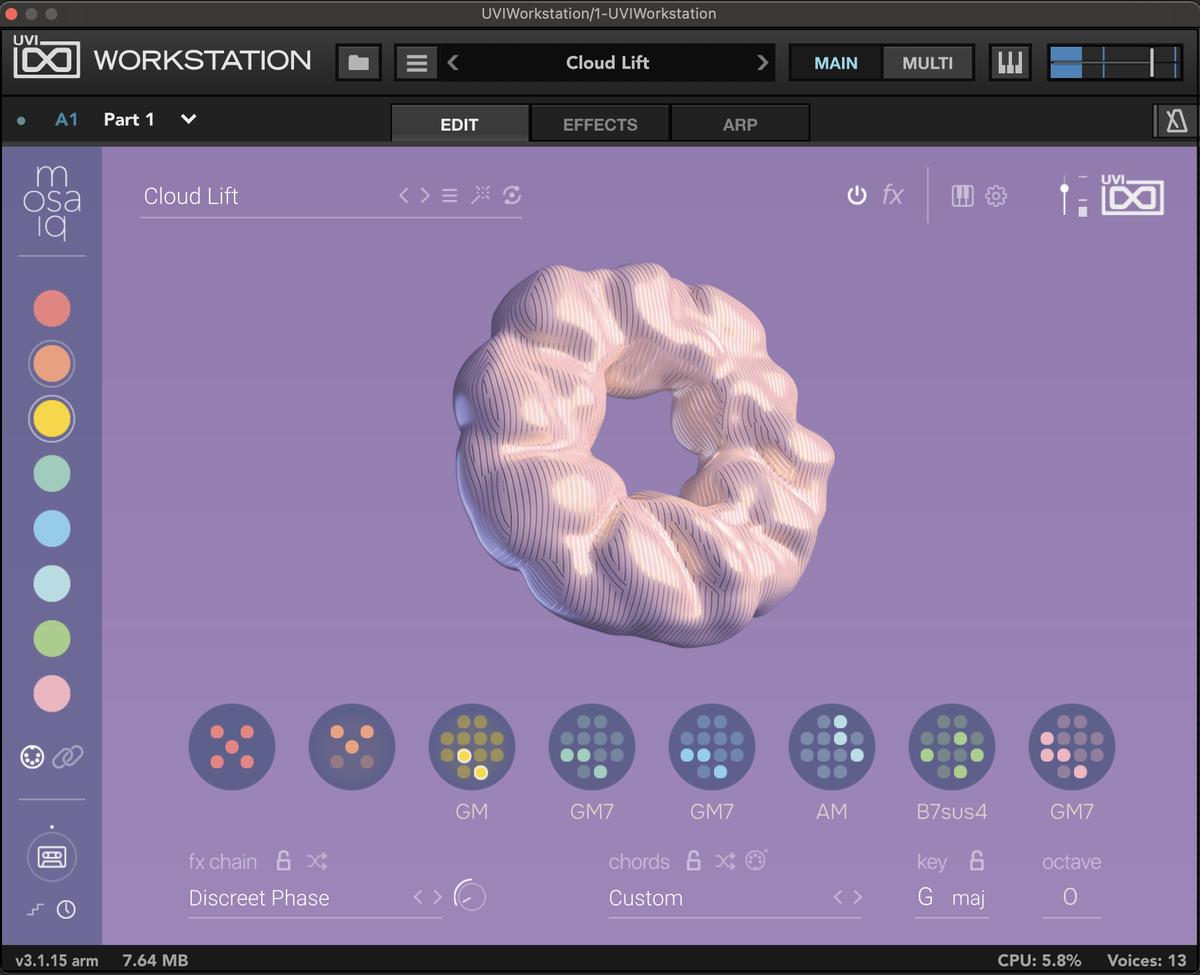Toggle the chords lock
This screenshot has width=1200, height=975.
coord(693,860)
